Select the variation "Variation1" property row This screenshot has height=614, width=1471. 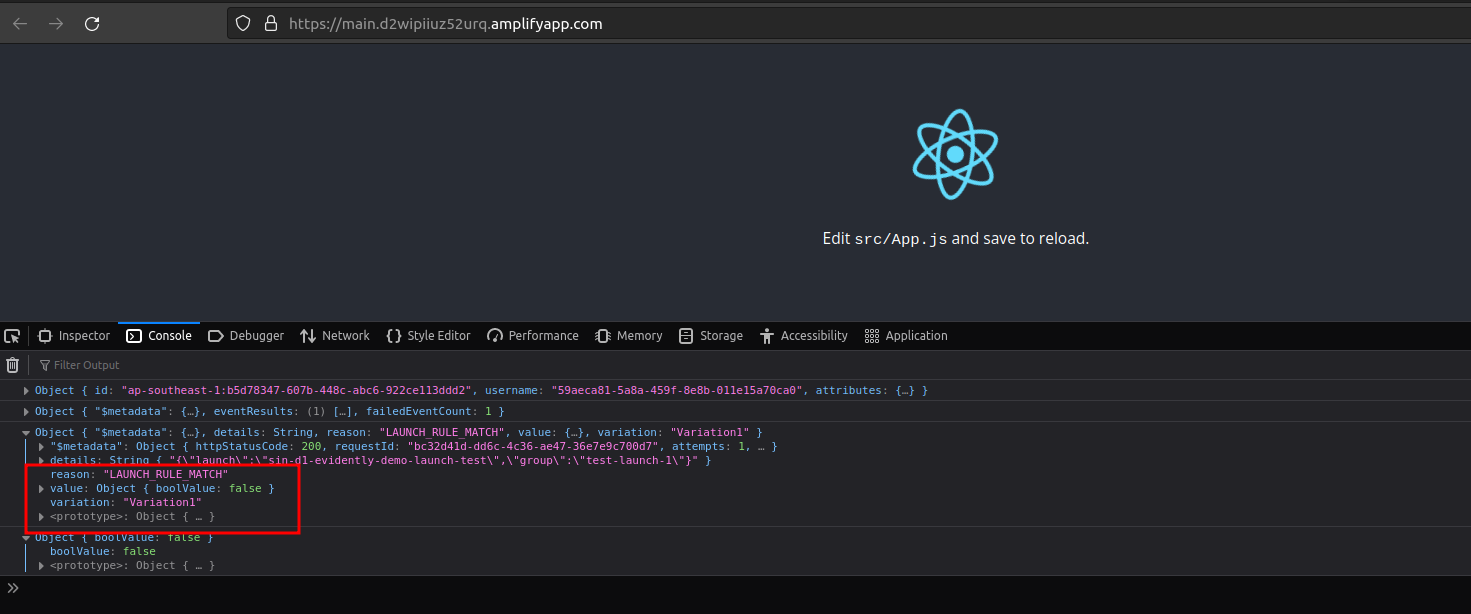click(126, 502)
